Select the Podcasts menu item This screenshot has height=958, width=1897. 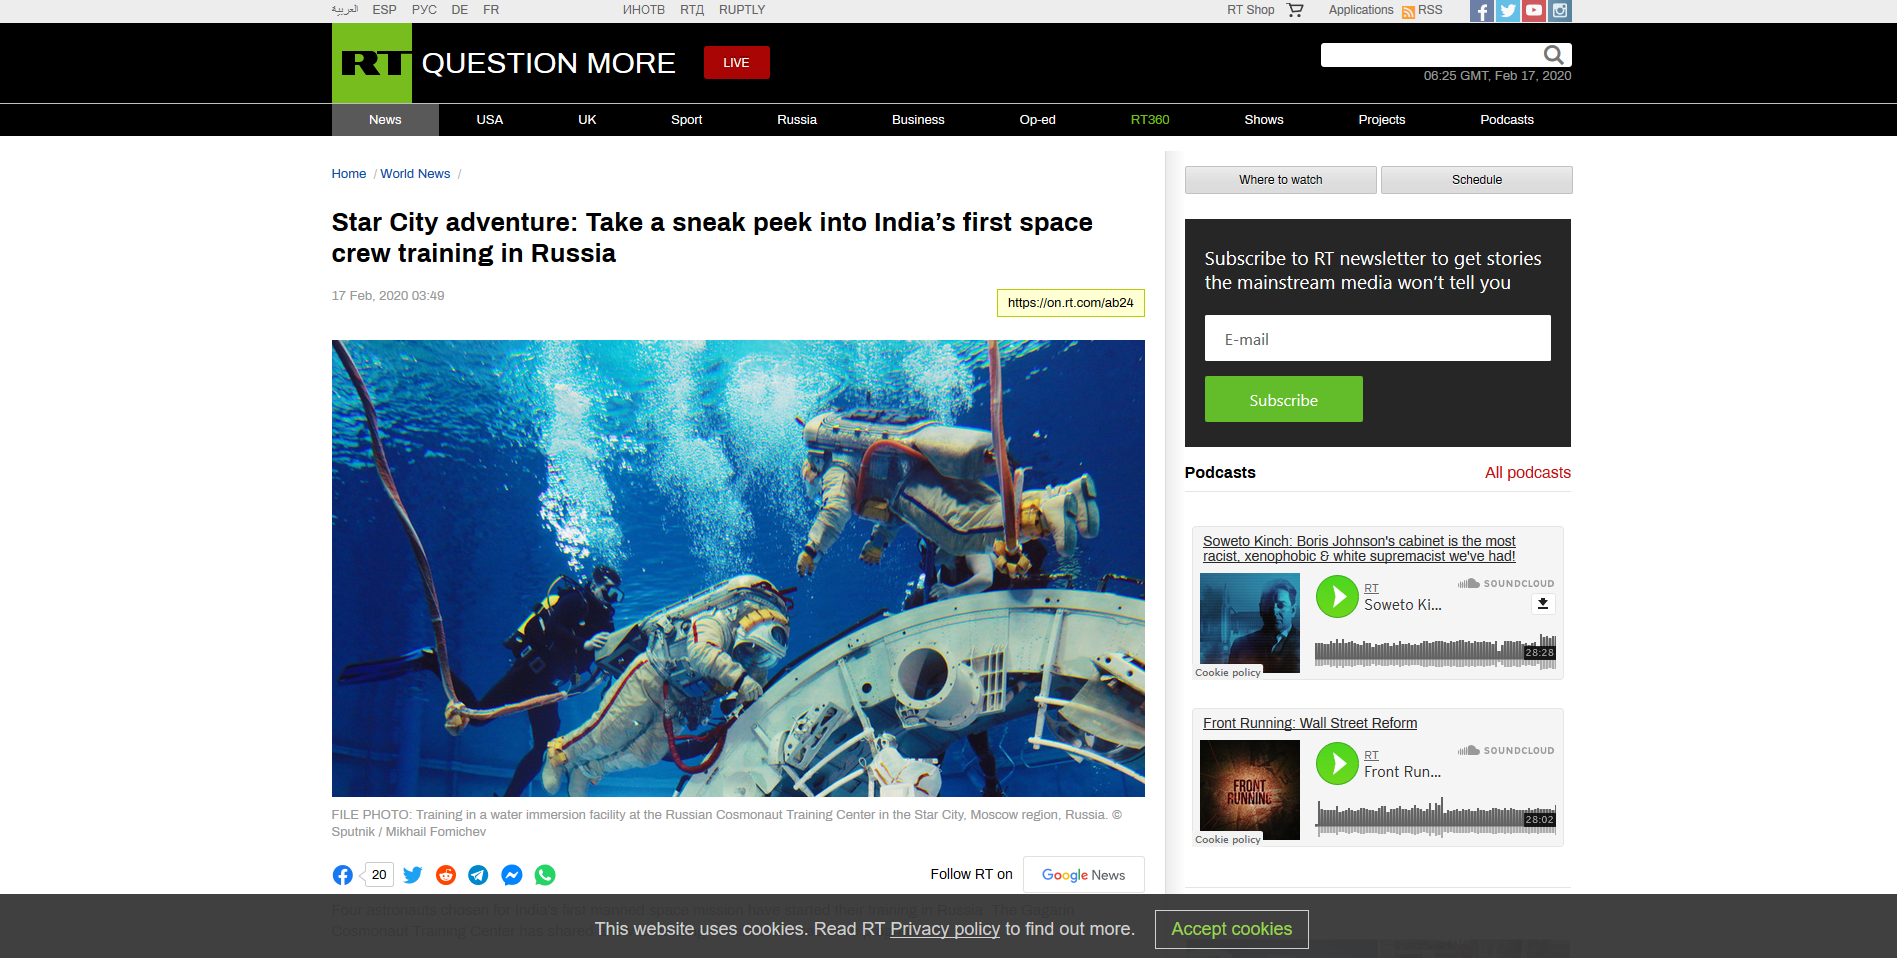(x=1506, y=120)
